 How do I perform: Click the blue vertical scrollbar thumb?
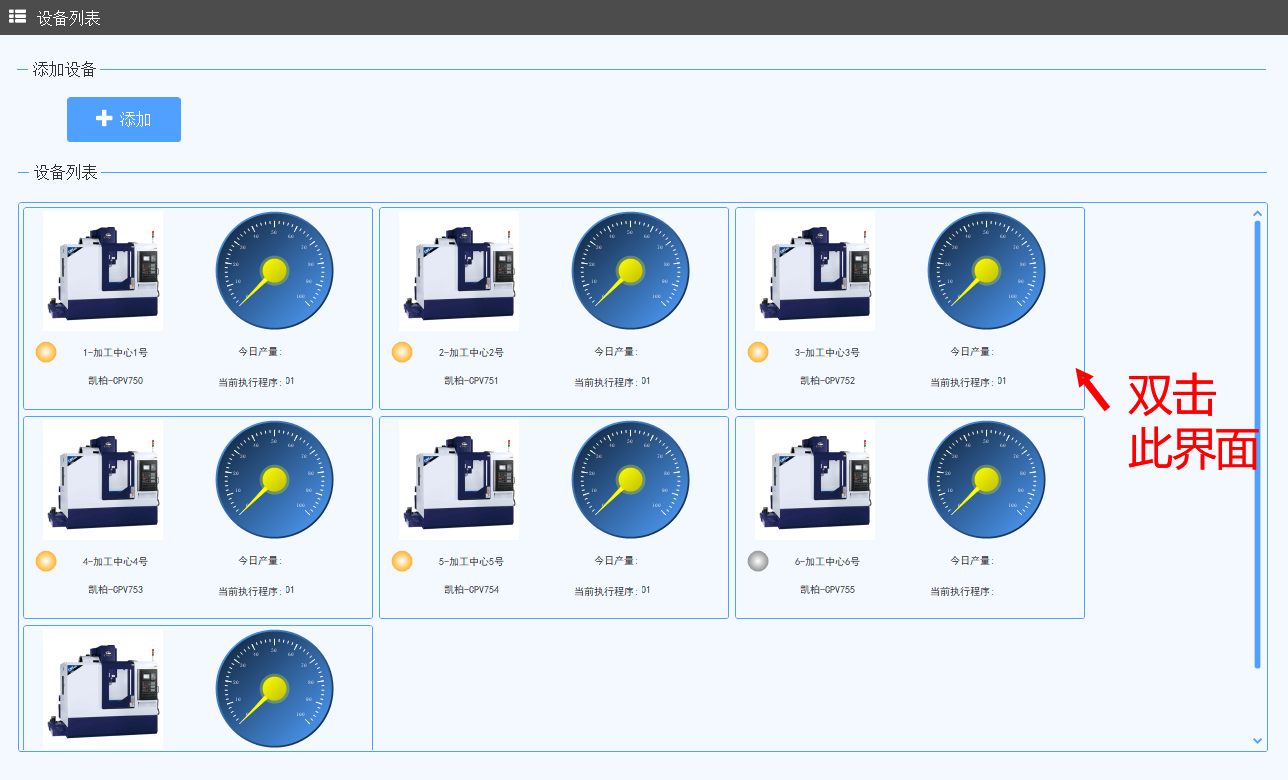click(1257, 444)
